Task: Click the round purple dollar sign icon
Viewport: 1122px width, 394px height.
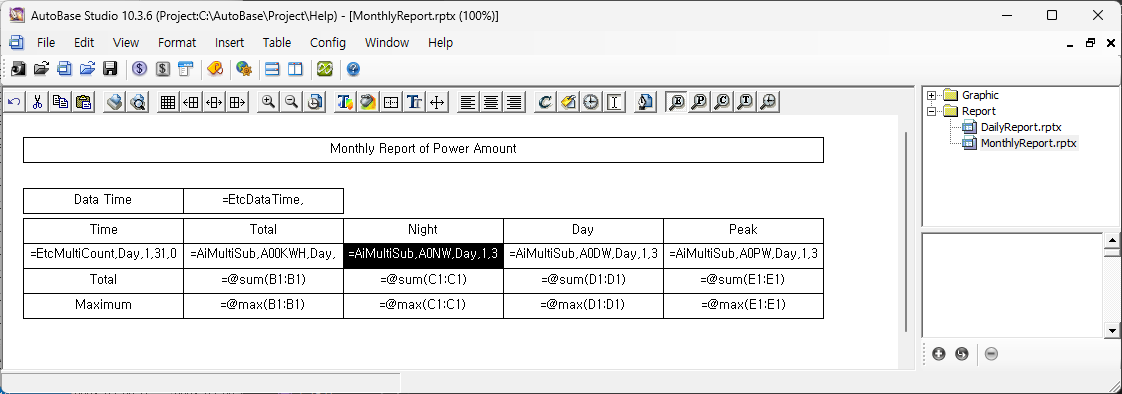Action: [140, 69]
